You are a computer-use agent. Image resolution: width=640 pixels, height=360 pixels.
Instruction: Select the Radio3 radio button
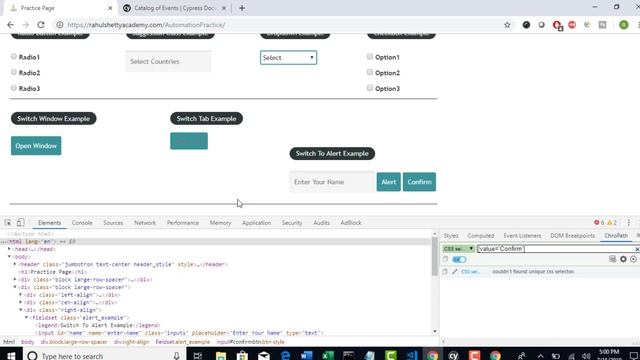tap(14, 87)
